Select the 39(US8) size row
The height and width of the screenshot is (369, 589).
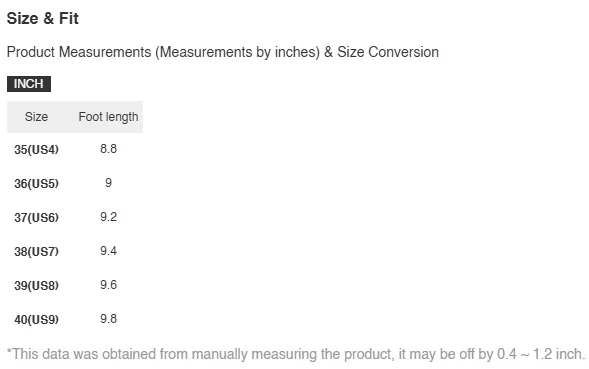pyautogui.click(x=75, y=285)
